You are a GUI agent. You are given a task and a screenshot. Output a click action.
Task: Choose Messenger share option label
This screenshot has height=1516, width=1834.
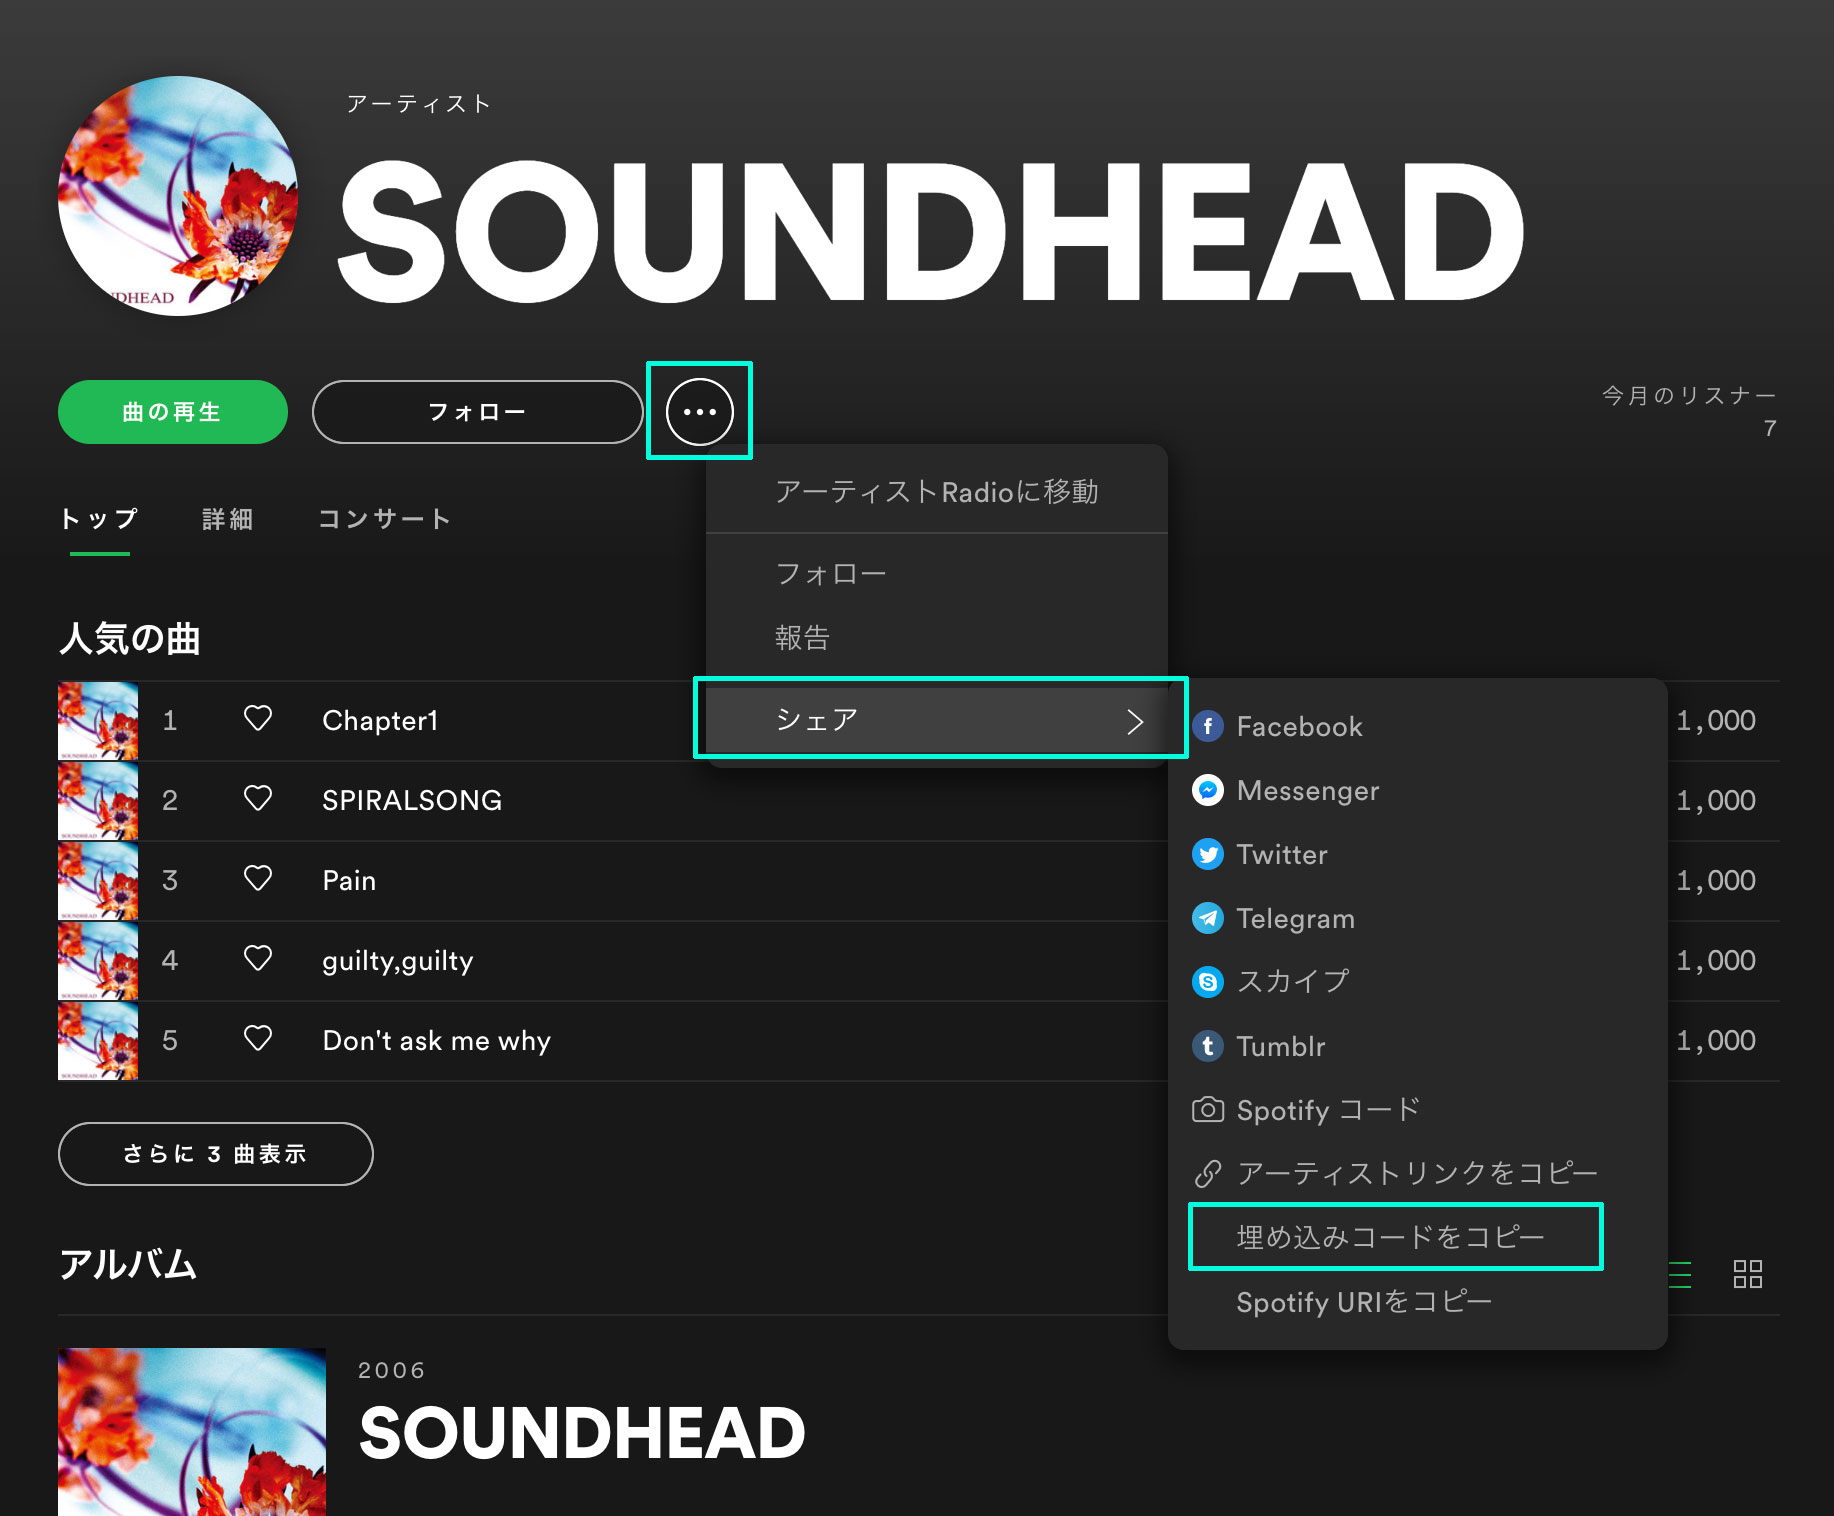click(1307, 790)
